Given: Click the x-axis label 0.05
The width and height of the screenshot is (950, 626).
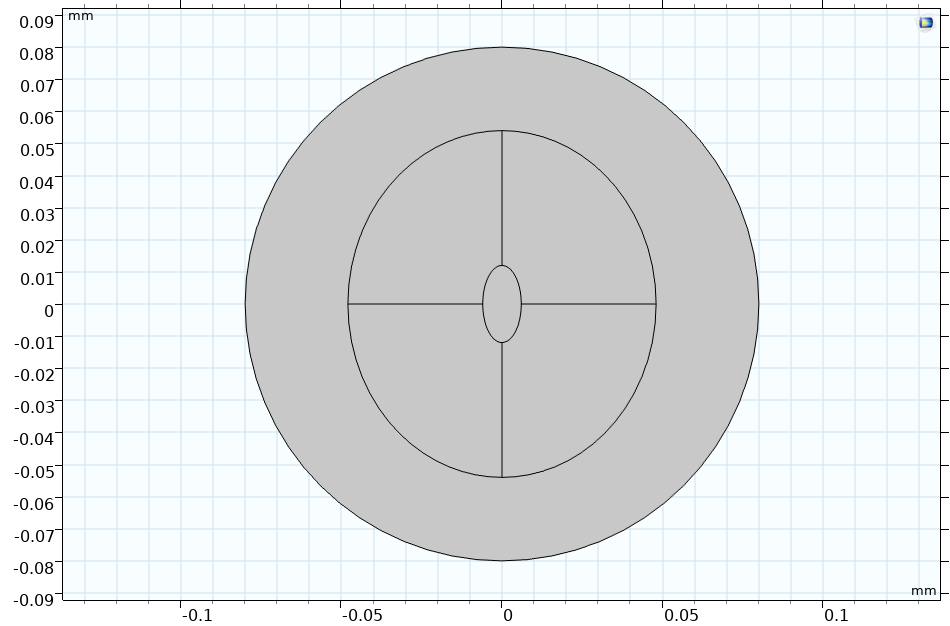Looking at the screenshot, I should pyautogui.click(x=681, y=616).
